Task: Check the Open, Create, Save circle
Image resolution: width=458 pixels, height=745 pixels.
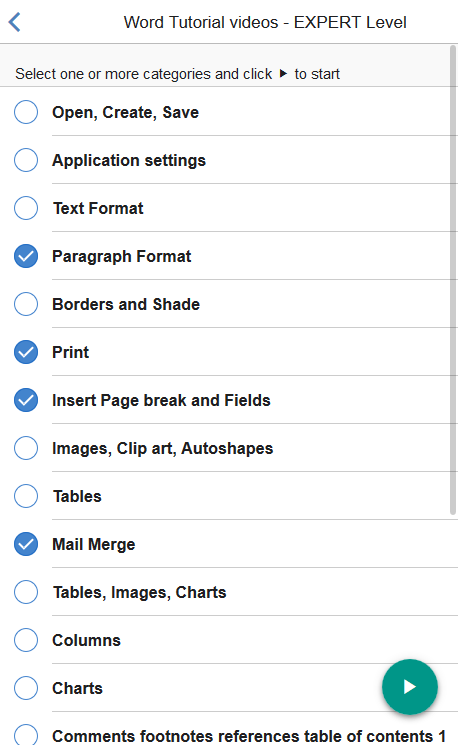Action: point(26,112)
